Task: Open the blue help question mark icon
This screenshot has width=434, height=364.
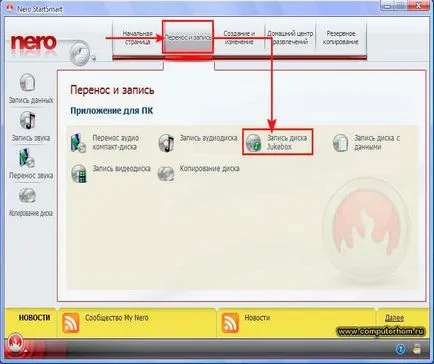Action: coord(401,349)
